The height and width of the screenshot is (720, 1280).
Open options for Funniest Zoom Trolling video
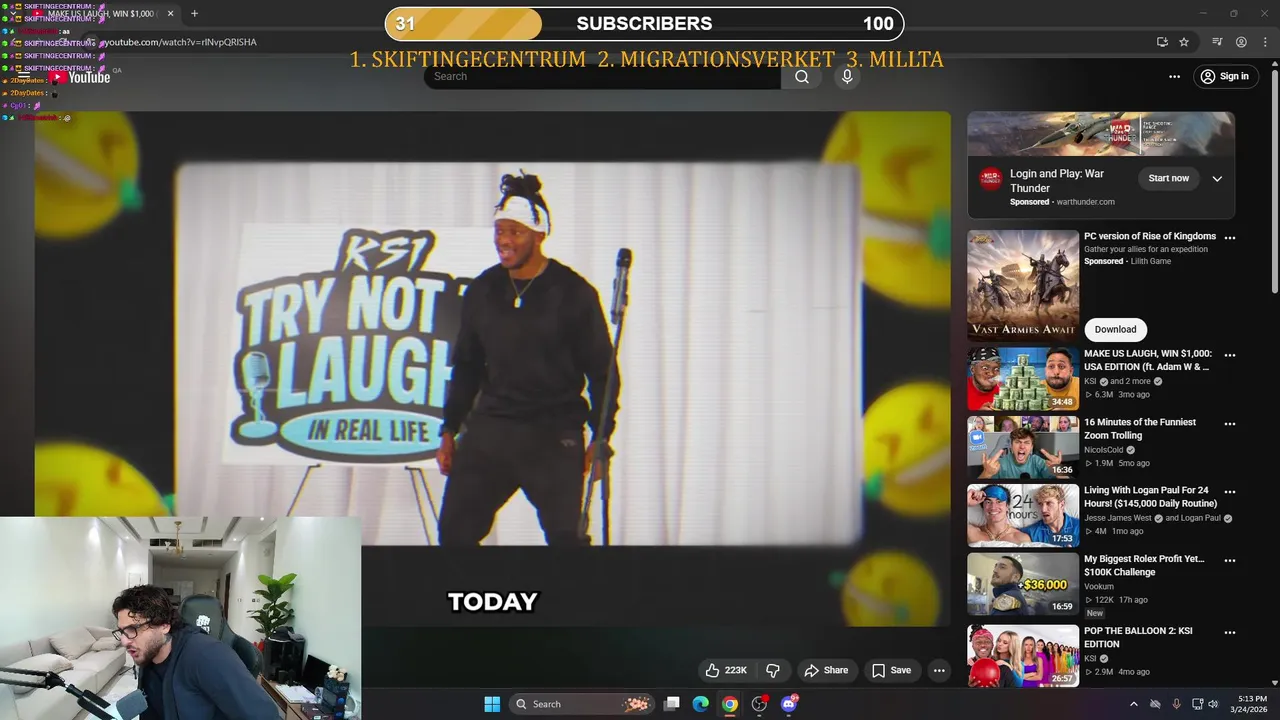pos(1230,424)
